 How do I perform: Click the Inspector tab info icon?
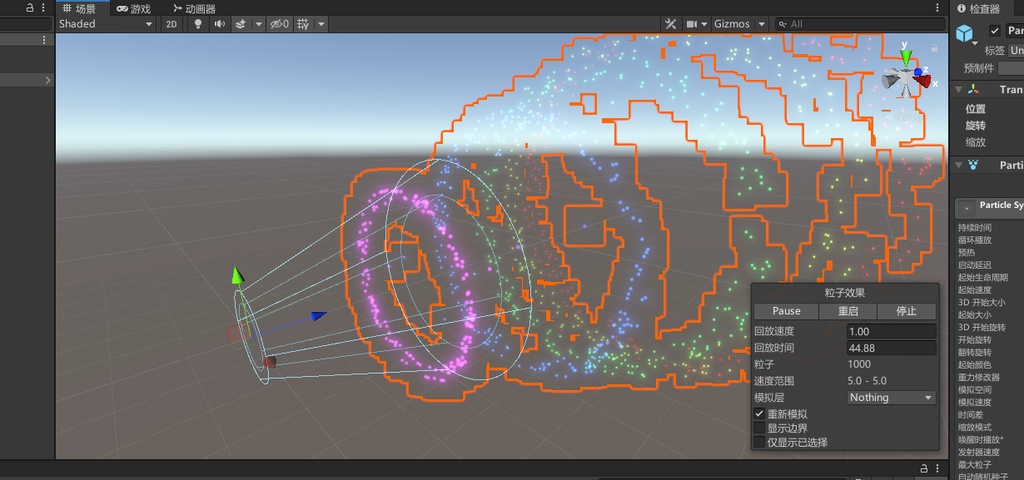961,8
